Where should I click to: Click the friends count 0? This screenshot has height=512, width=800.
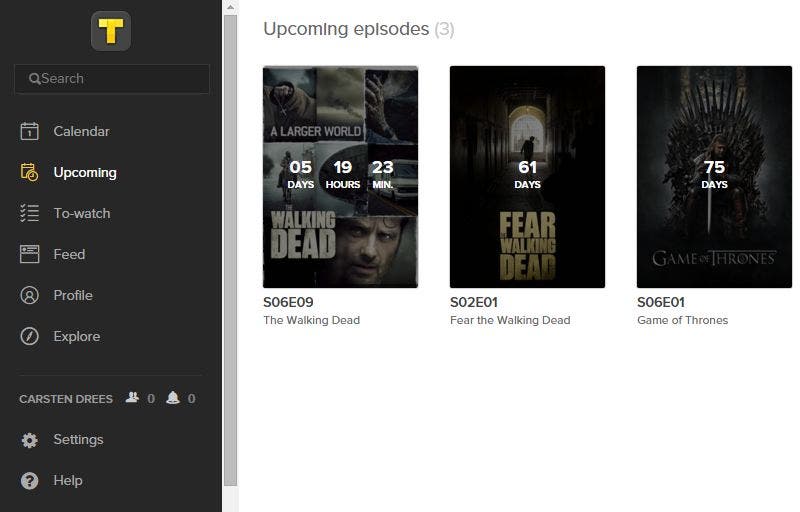point(151,399)
